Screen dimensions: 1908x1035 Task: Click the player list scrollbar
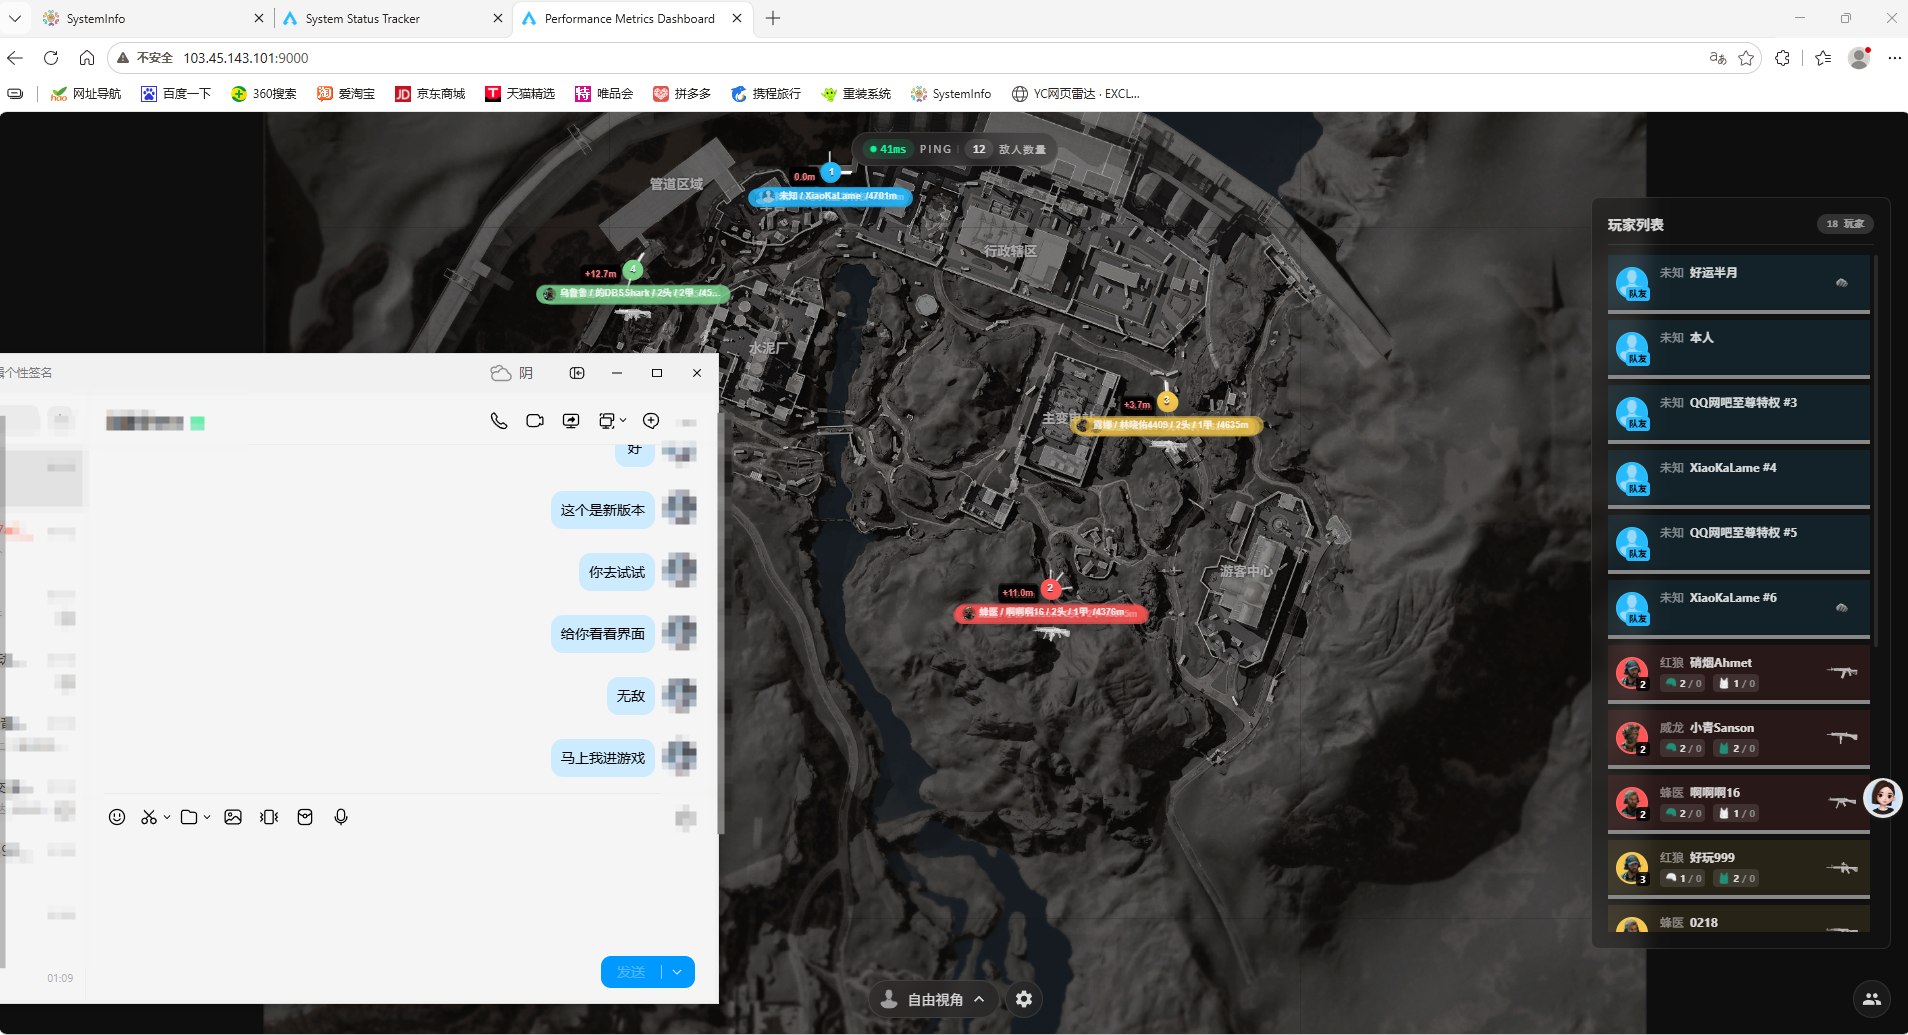1875,450
